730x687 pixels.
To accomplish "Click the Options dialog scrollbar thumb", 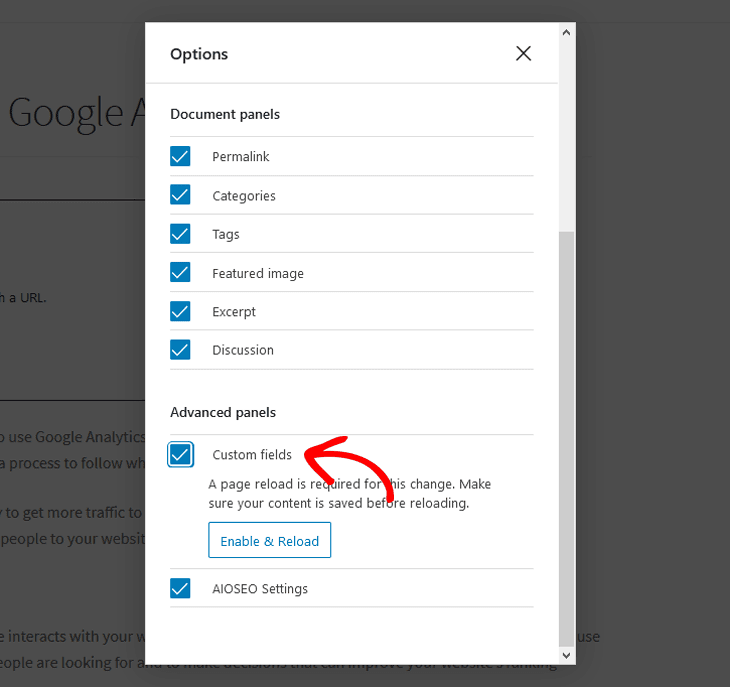I will [x=566, y=439].
